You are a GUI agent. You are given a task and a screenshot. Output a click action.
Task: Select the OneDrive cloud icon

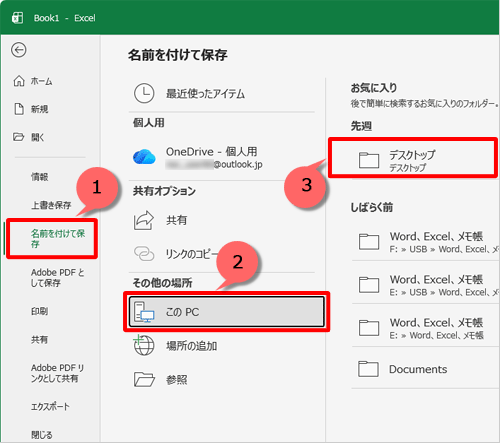pos(144,157)
